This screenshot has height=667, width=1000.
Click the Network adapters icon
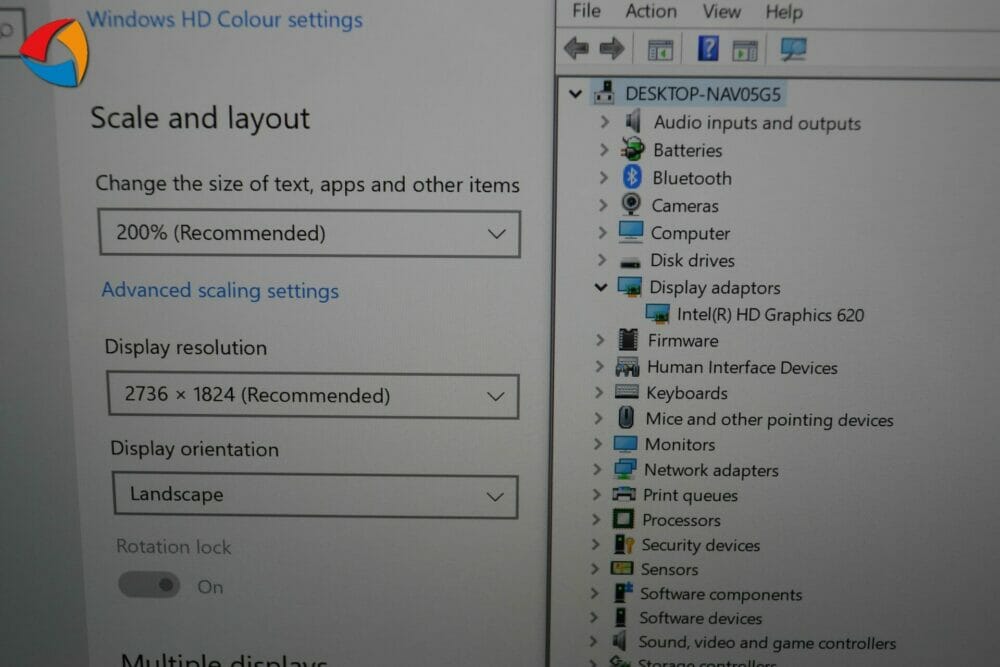[x=624, y=469]
